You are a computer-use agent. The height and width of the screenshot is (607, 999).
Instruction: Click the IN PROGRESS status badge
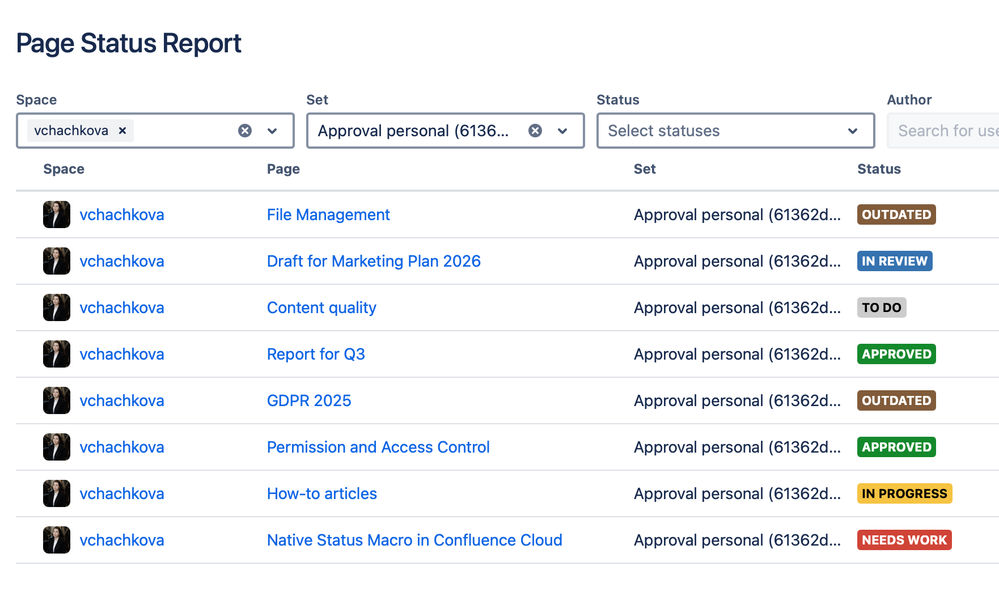coord(904,494)
